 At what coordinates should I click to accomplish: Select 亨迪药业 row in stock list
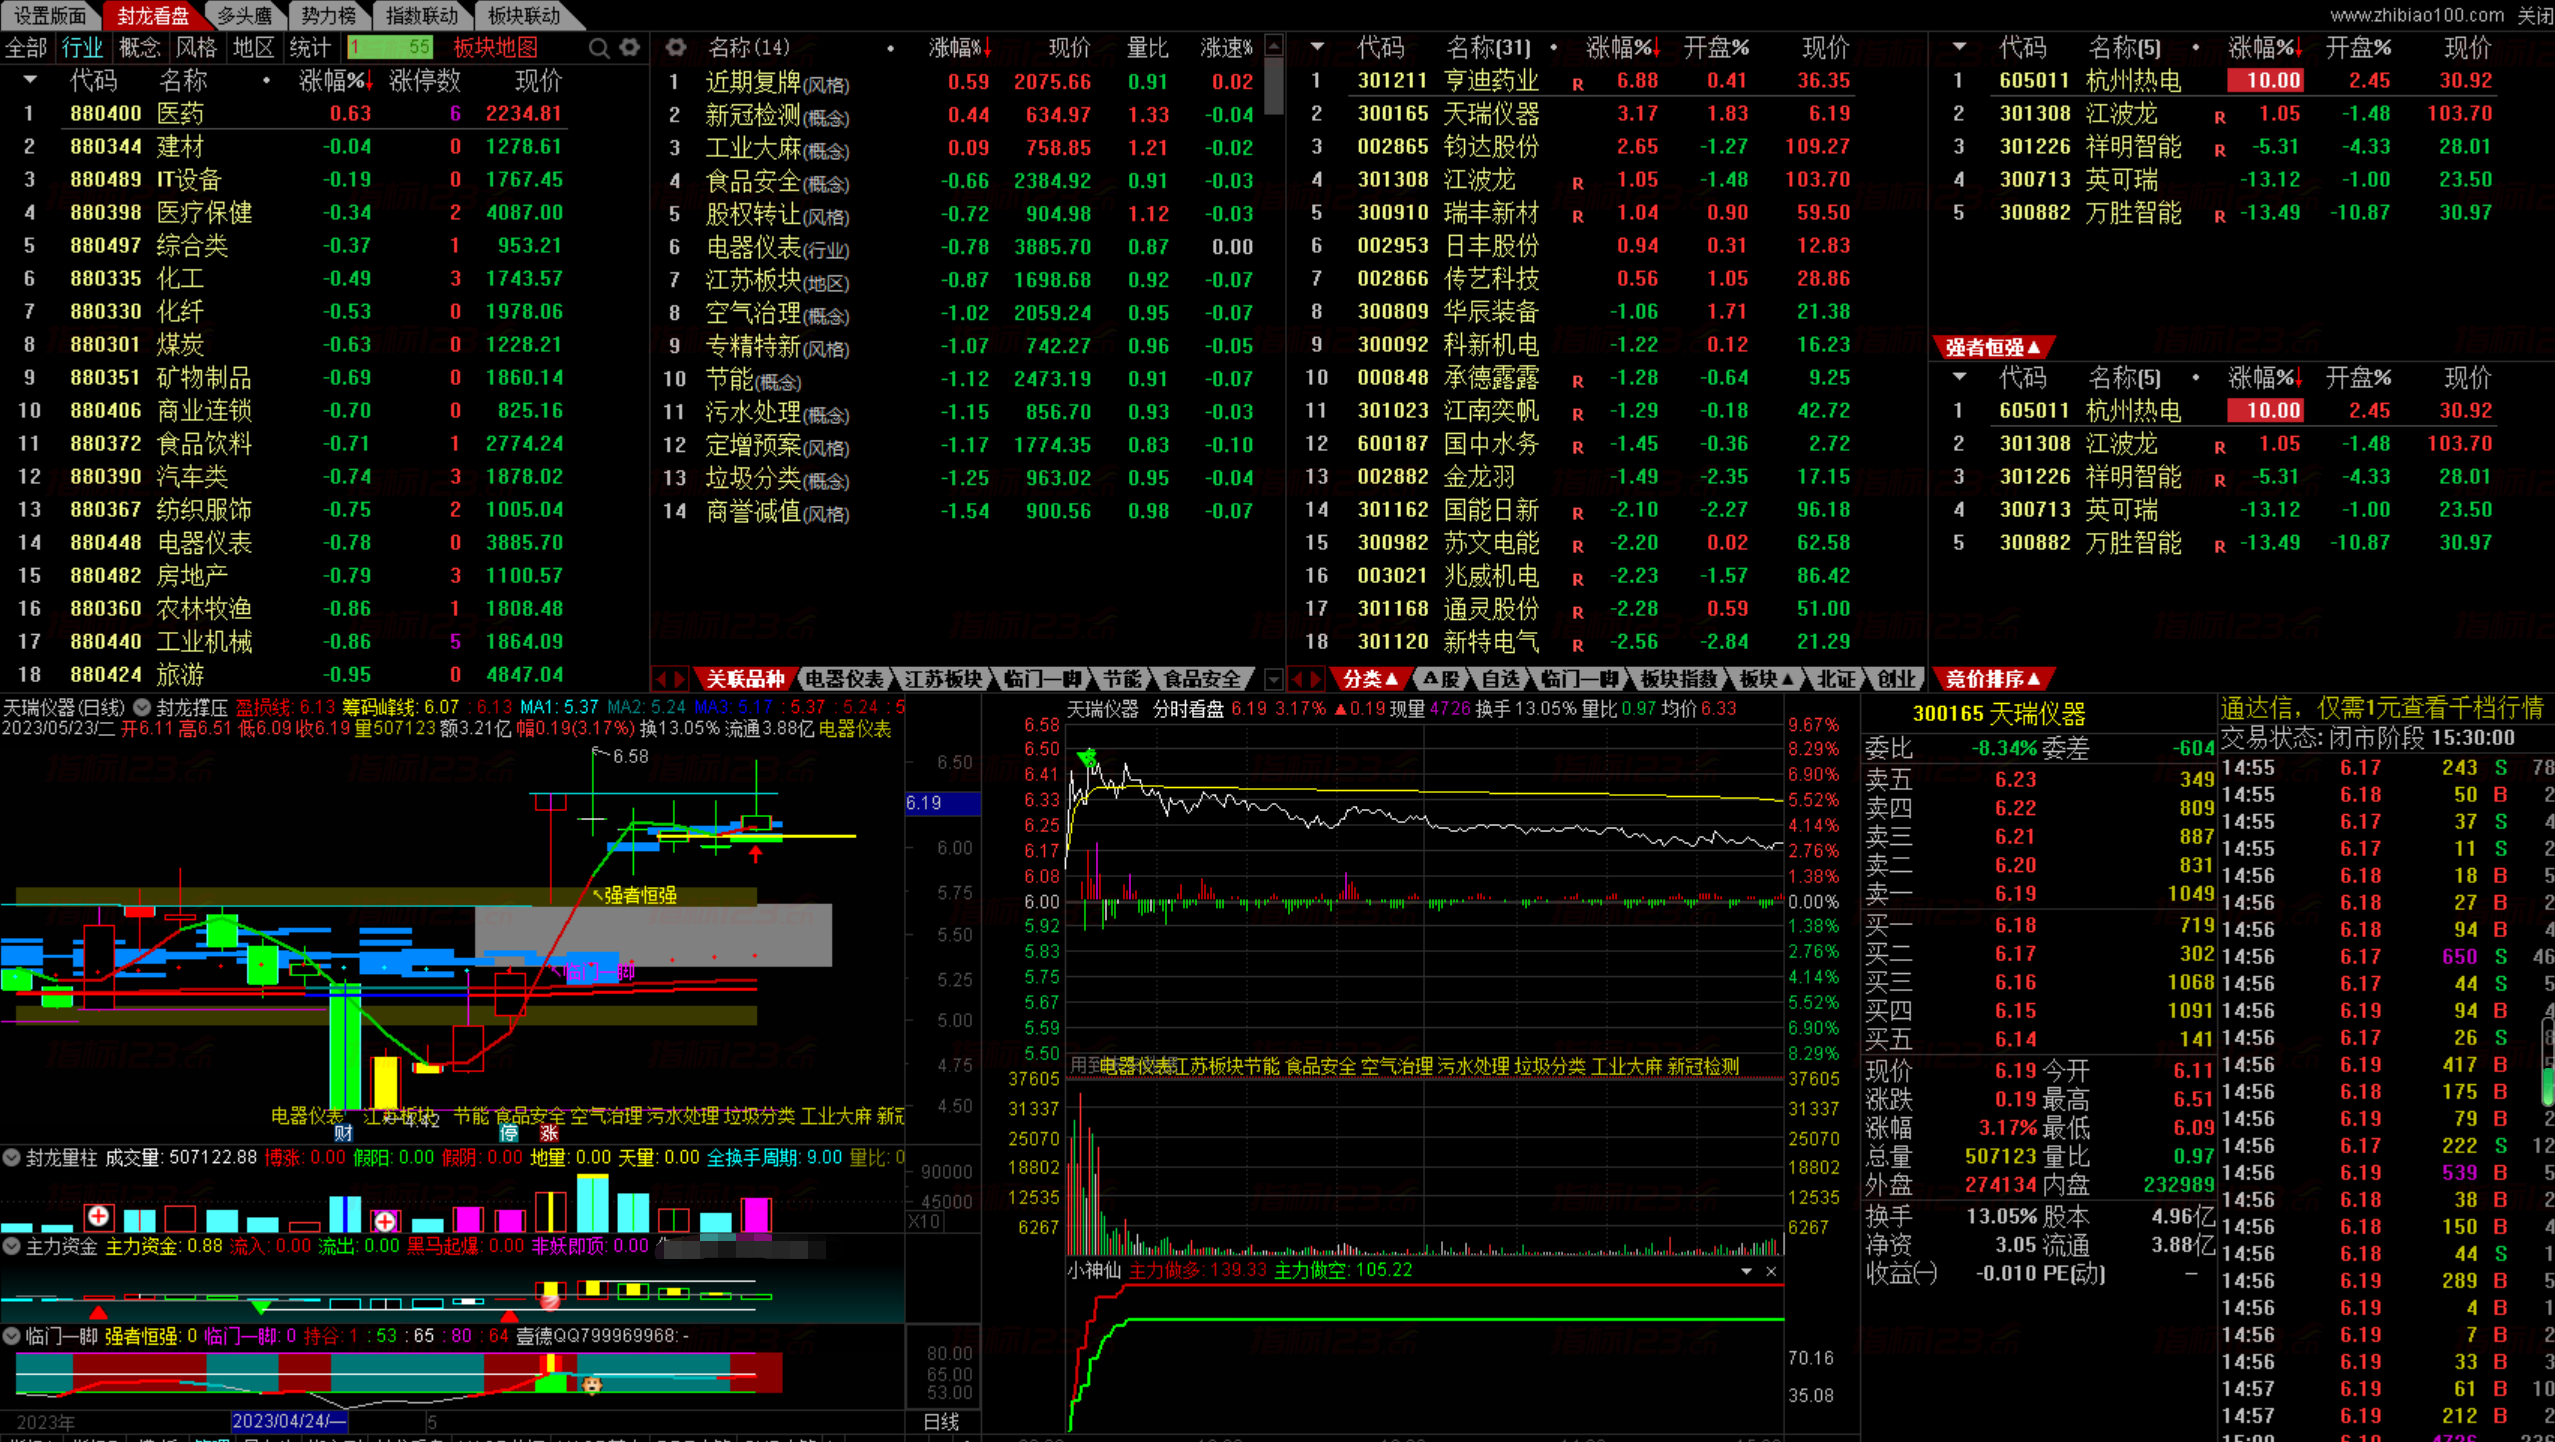pyautogui.click(x=1490, y=81)
